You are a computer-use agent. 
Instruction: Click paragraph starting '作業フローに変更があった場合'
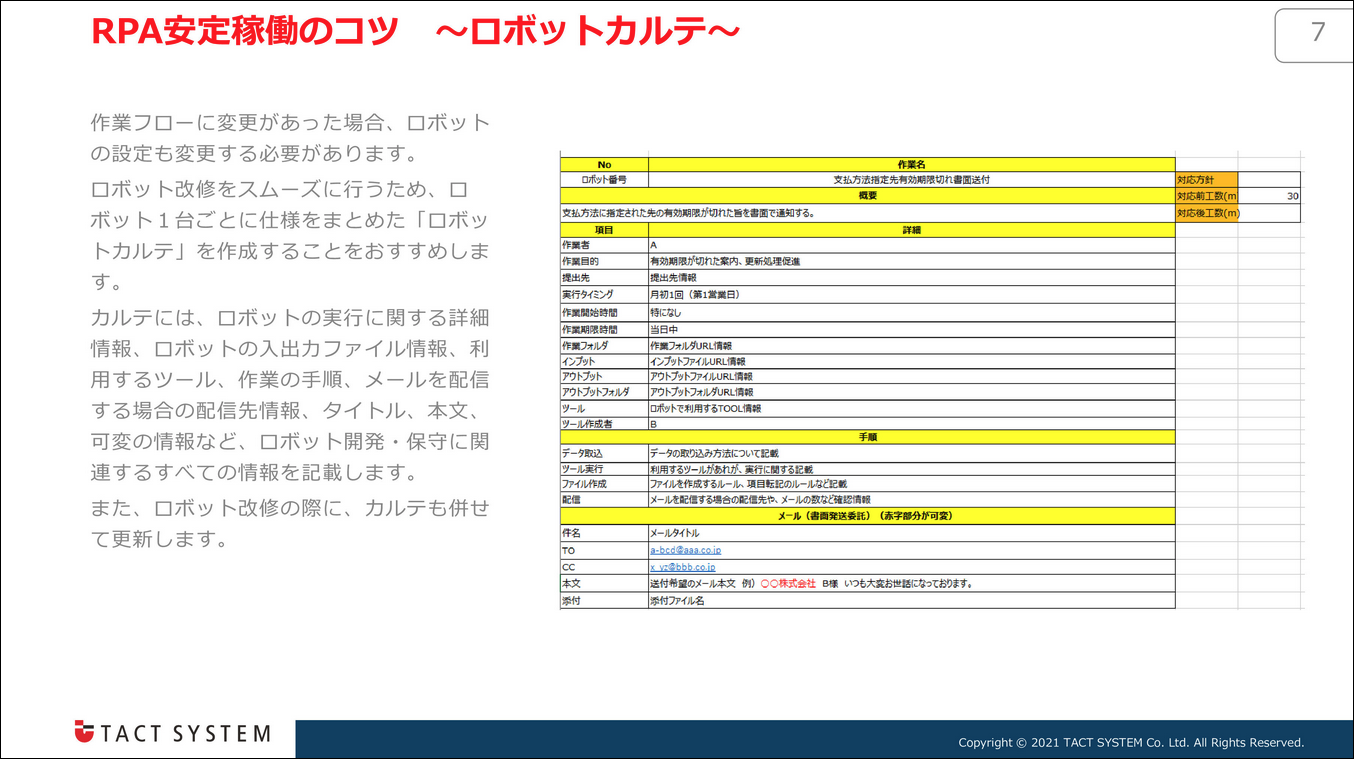(290, 139)
